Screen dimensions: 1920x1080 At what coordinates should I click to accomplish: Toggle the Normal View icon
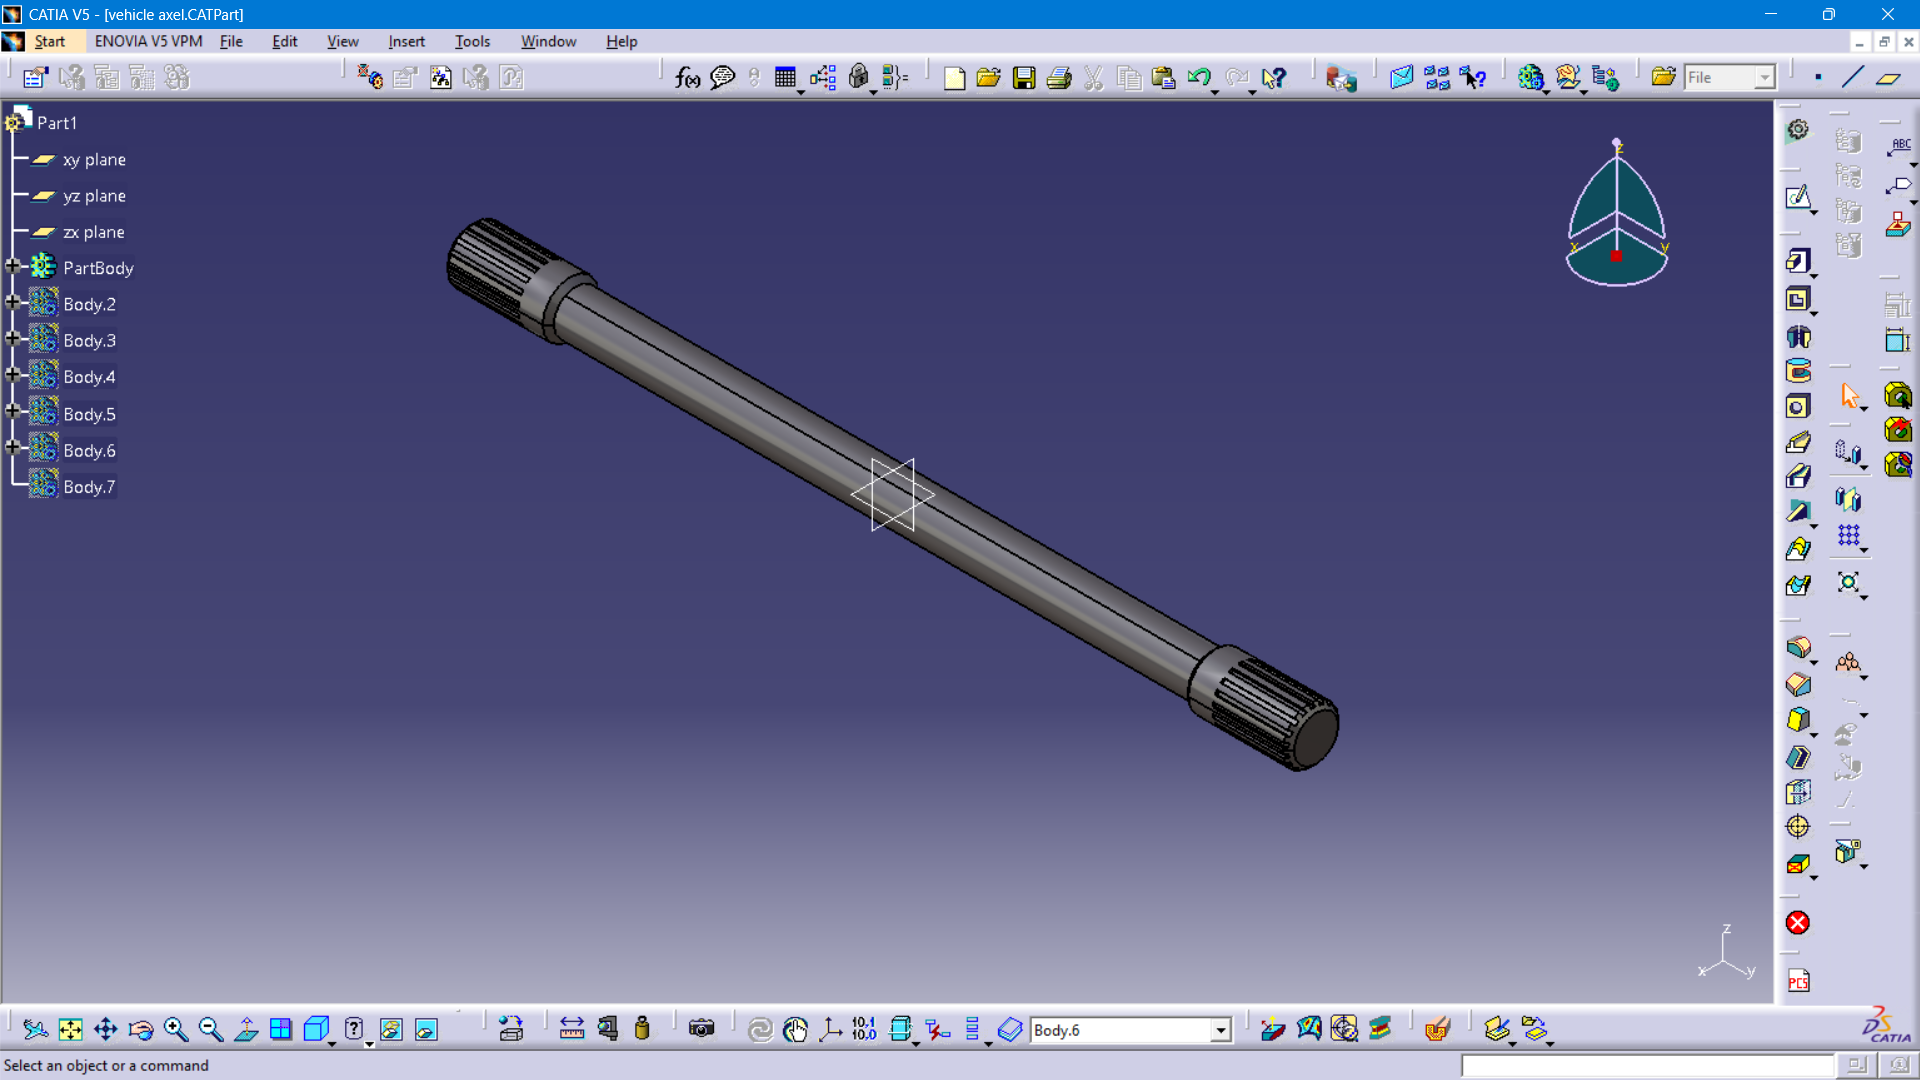[x=246, y=1029]
